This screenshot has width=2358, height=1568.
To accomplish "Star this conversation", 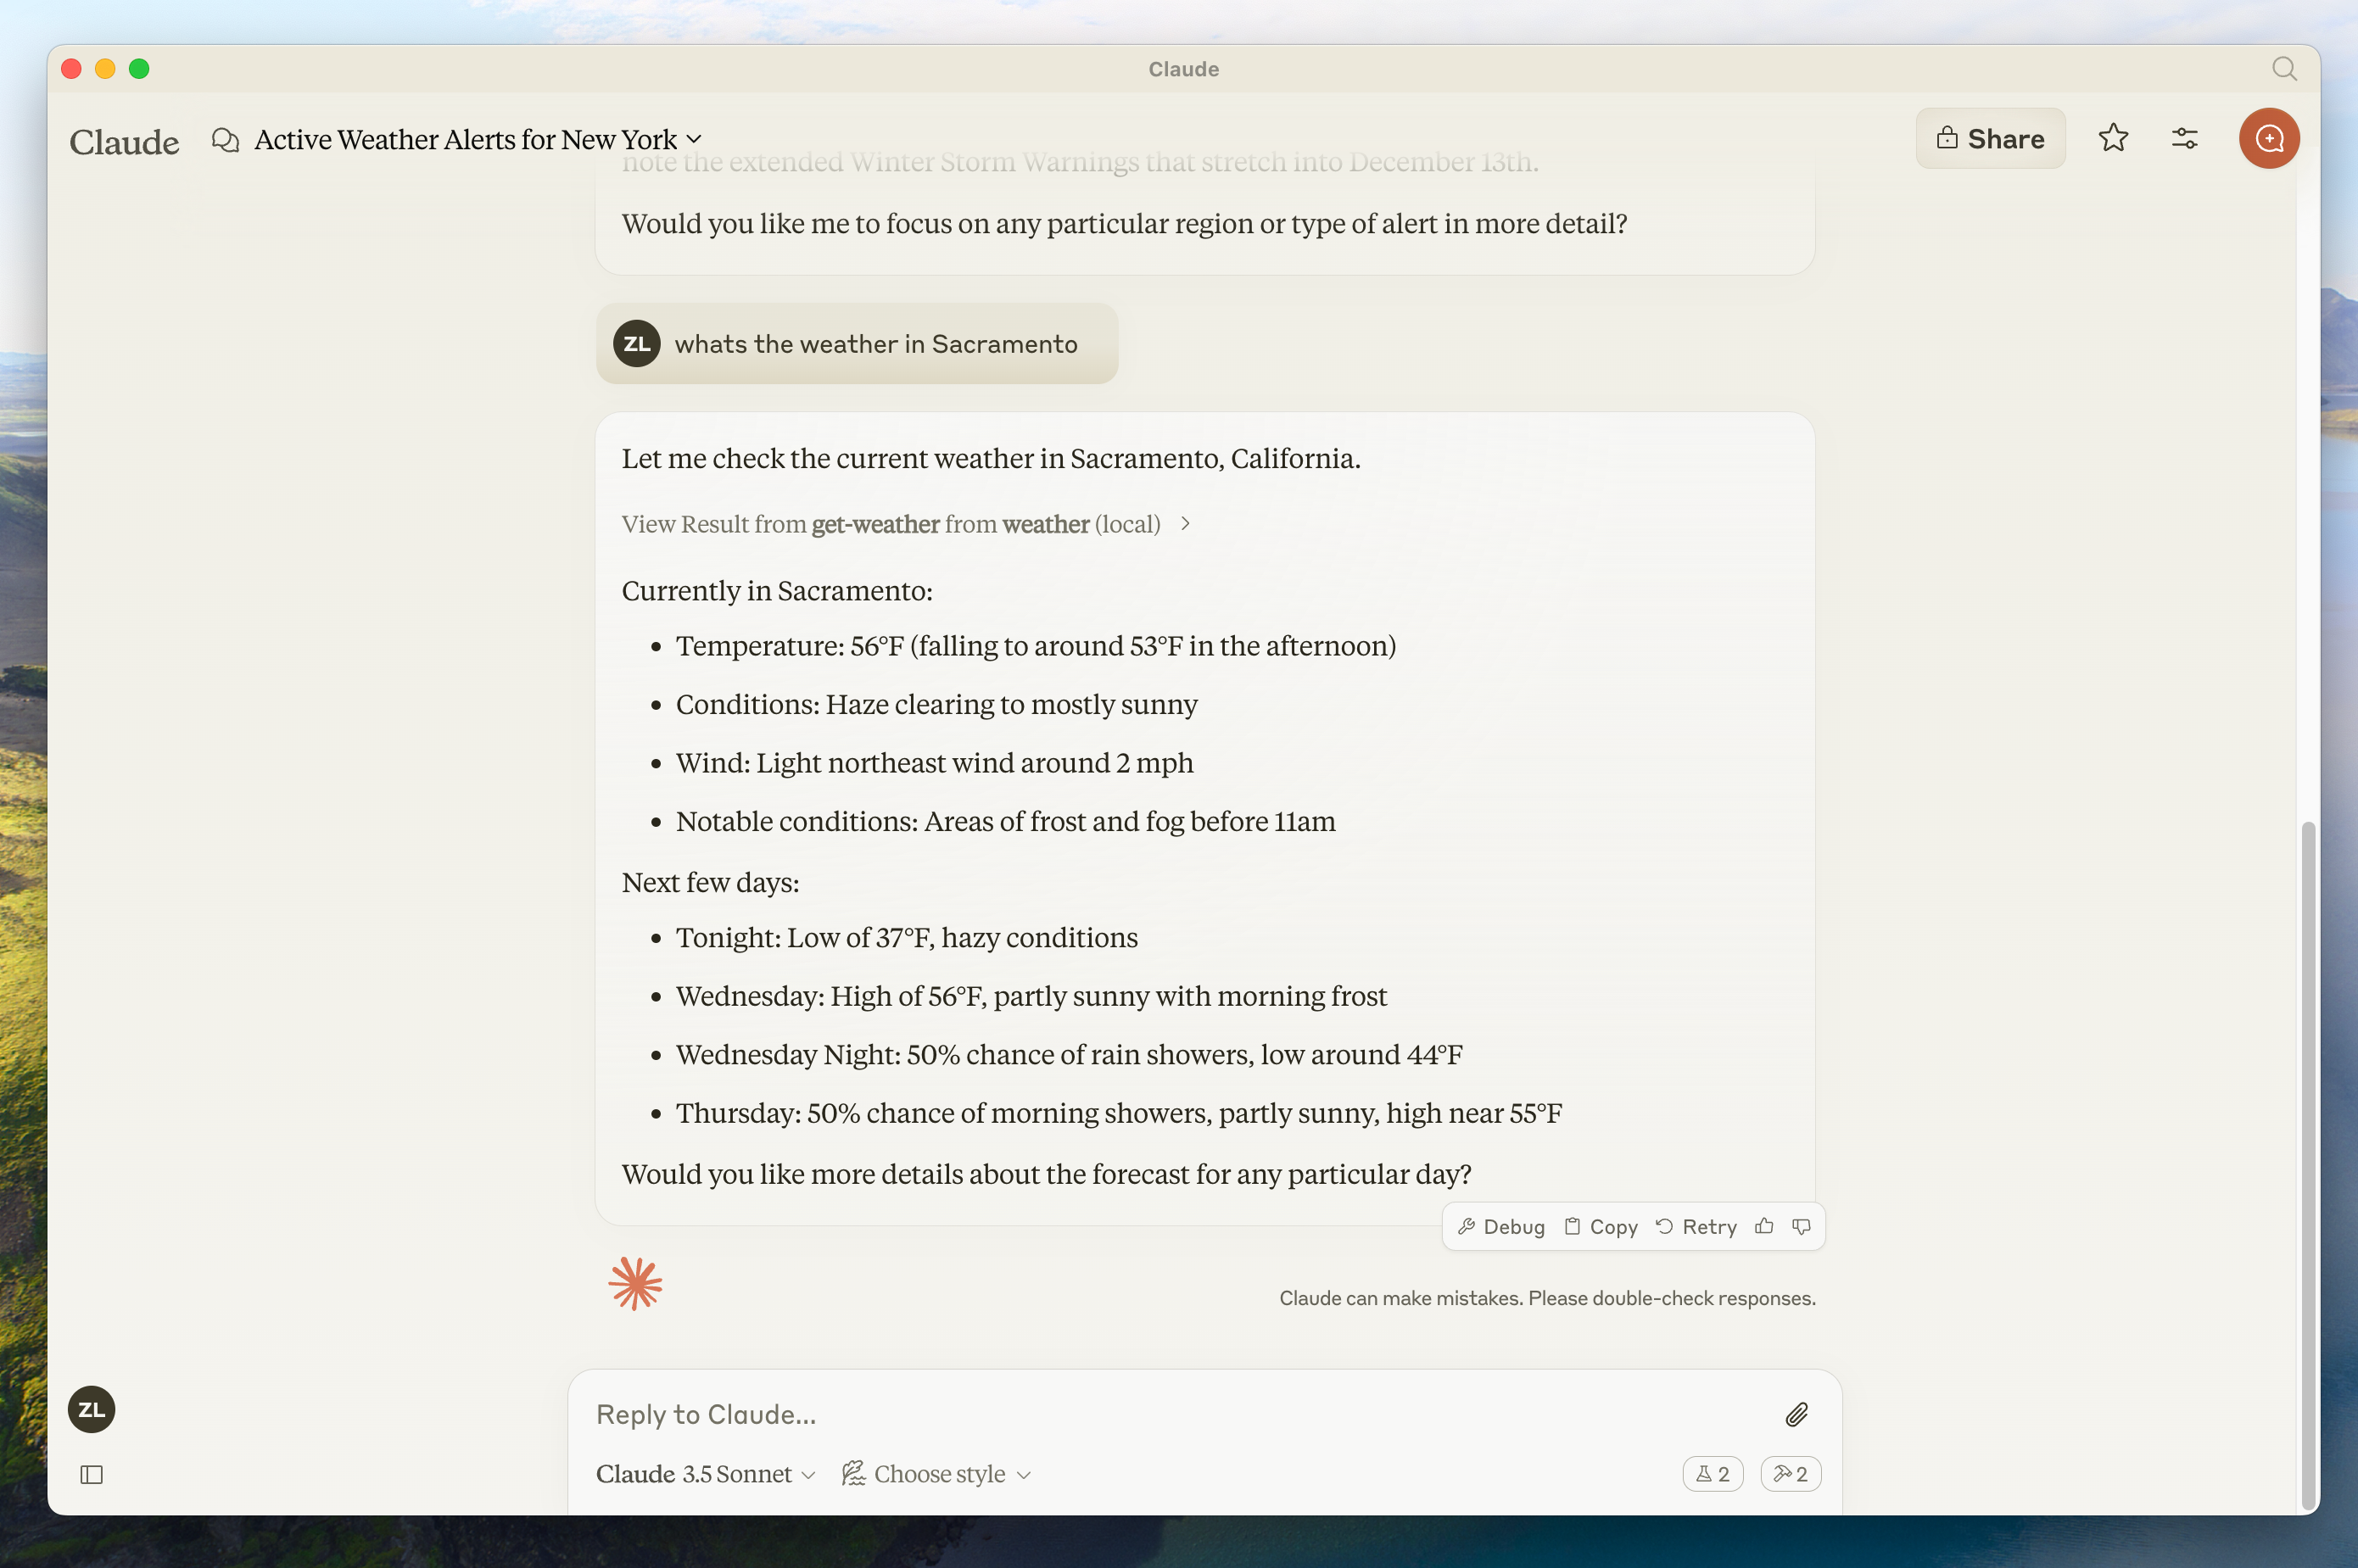I will [2113, 138].
